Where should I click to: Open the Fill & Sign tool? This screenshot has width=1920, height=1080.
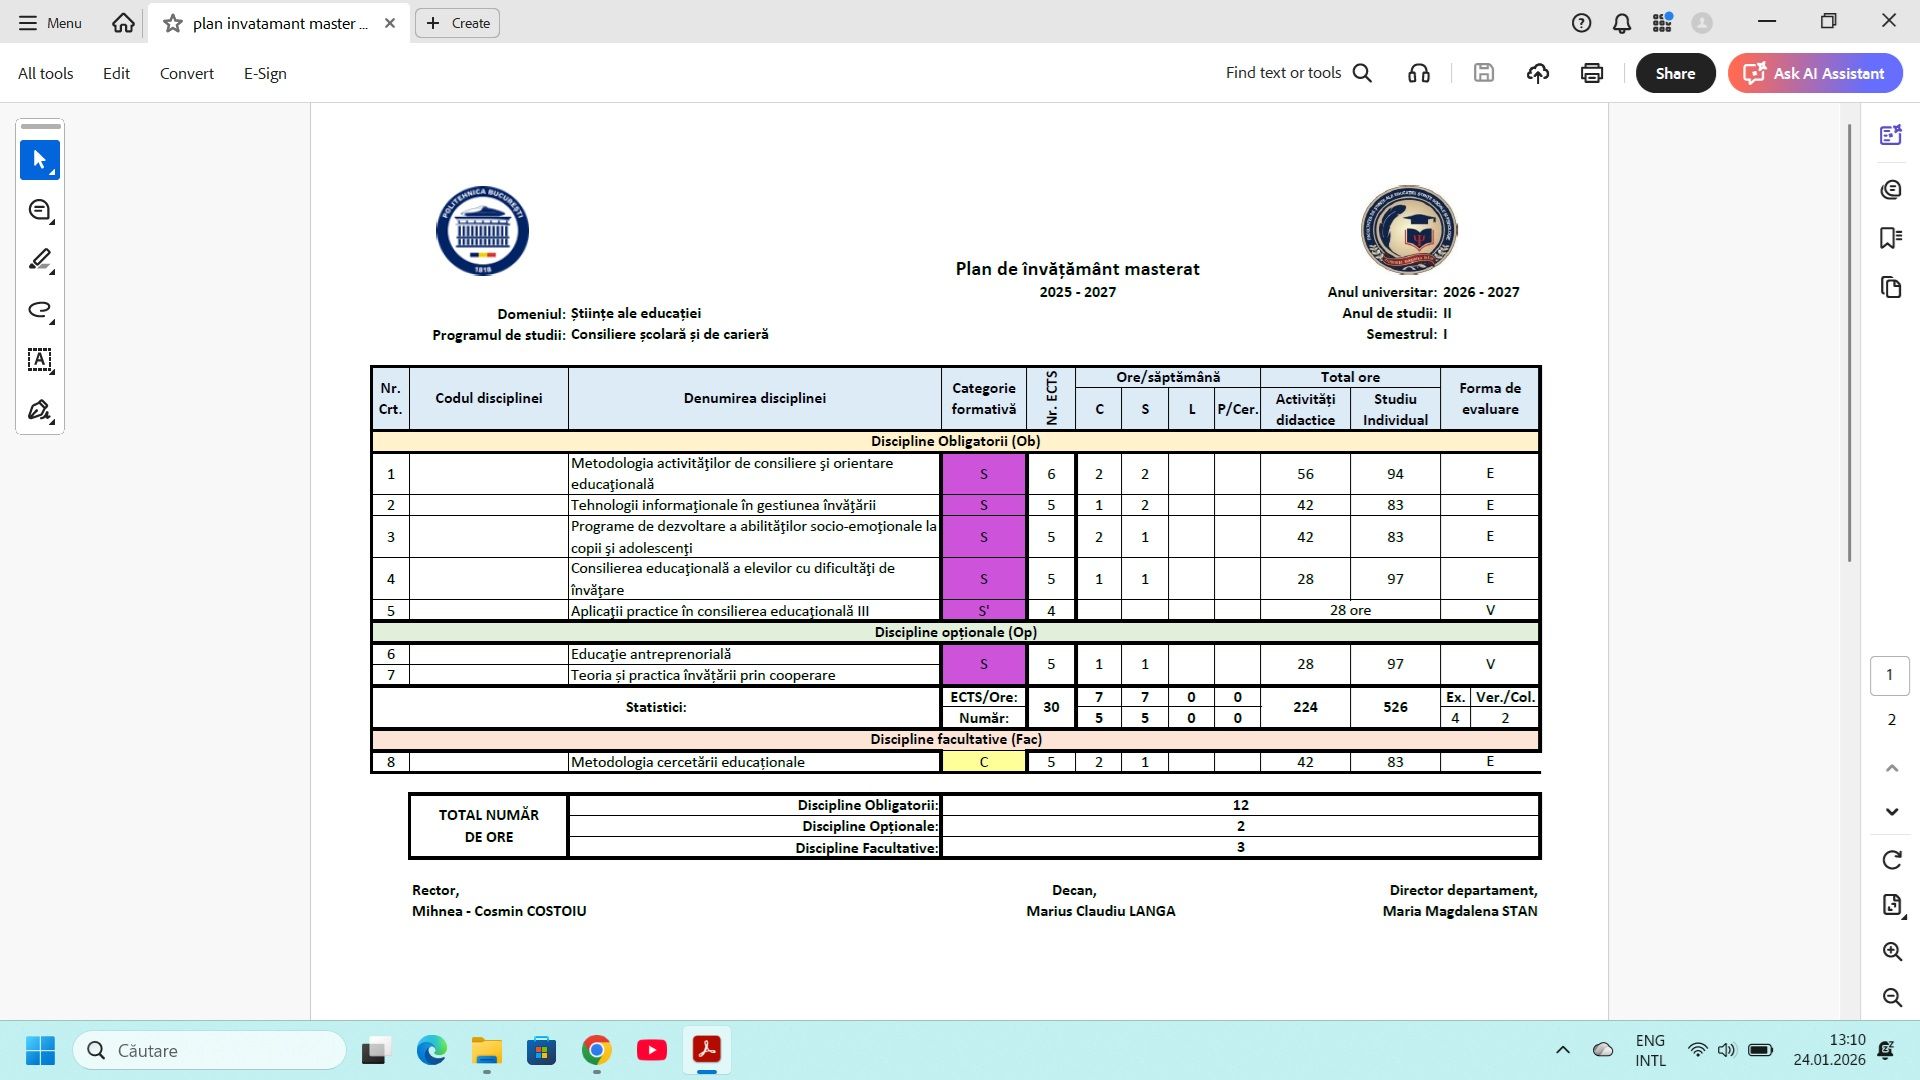click(40, 410)
